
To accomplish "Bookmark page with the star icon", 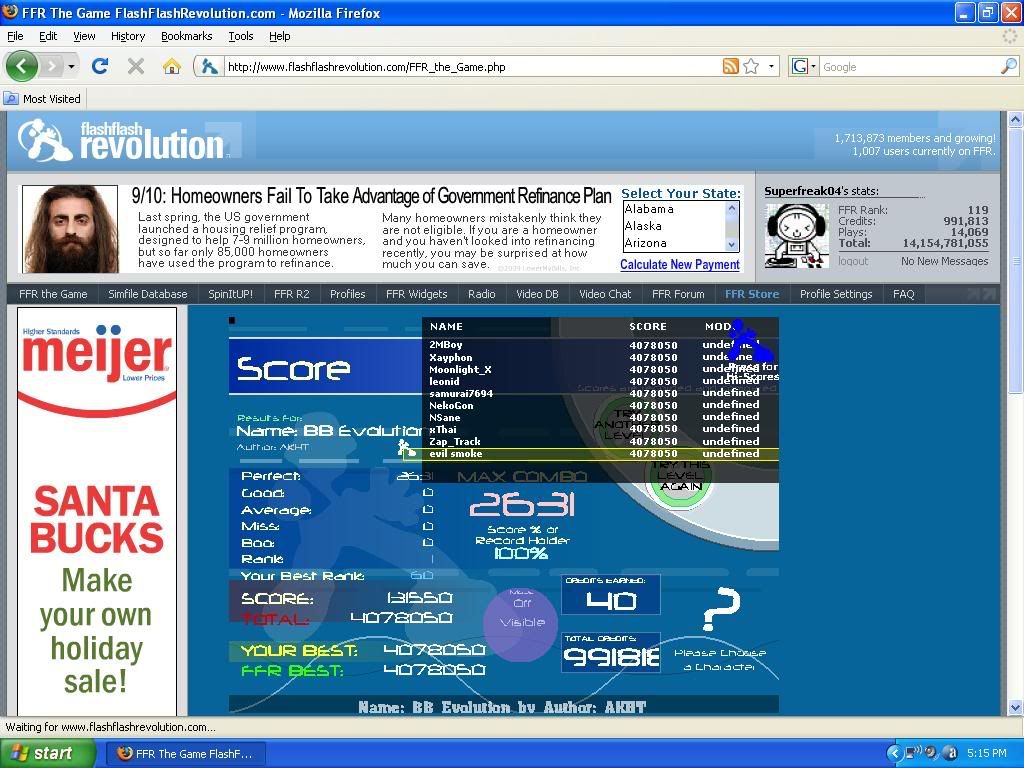I will coord(751,67).
